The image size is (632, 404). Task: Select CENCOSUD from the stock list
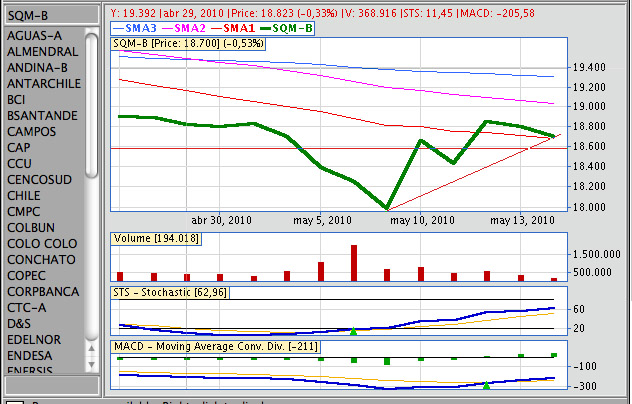[41, 179]
